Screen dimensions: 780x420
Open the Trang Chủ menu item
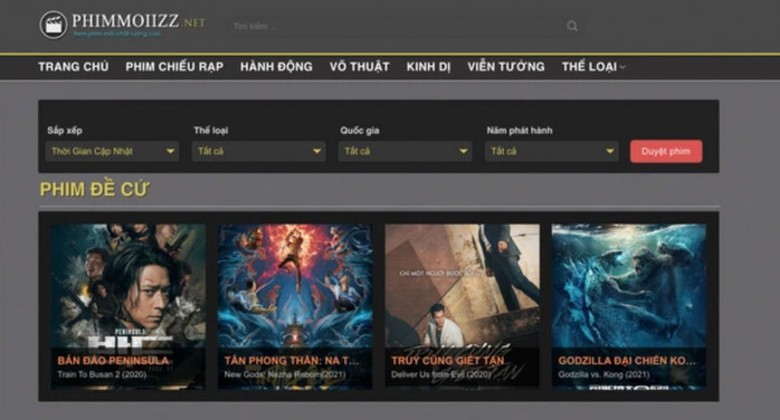tap(73, 67)
